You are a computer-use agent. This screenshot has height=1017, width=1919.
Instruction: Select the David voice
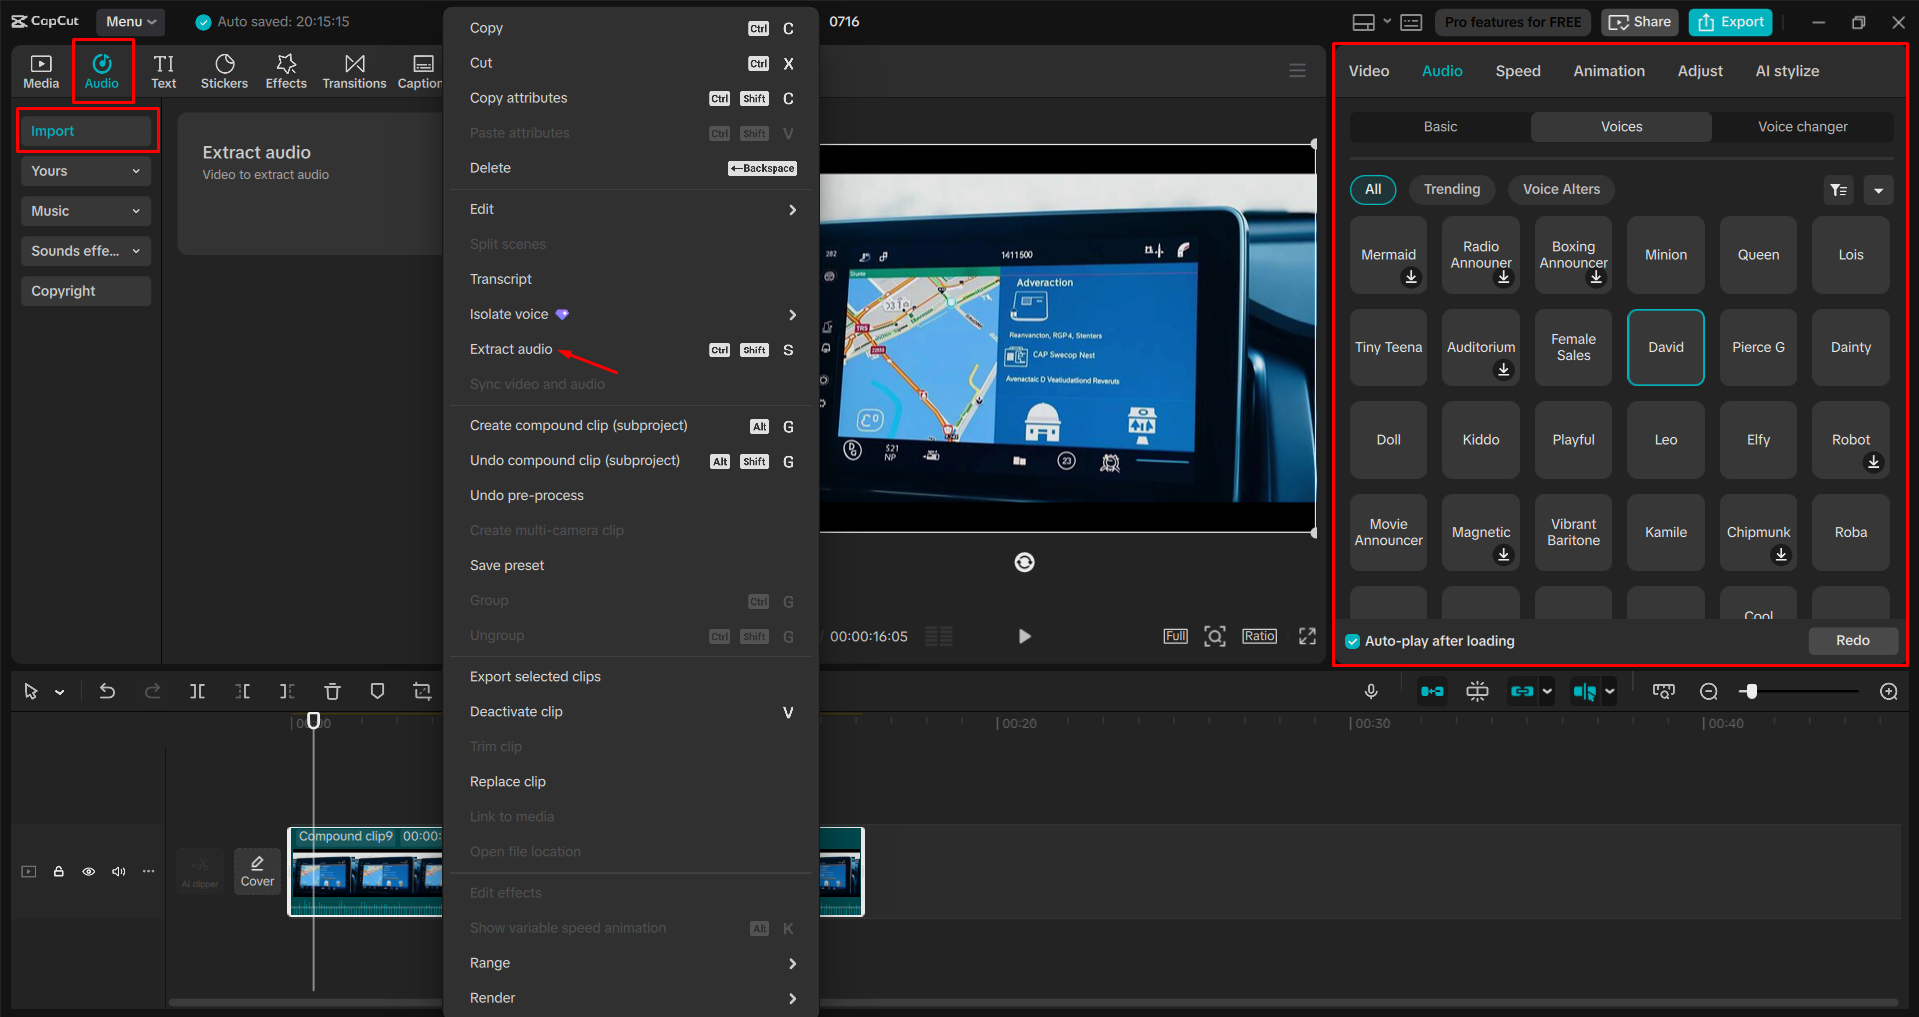[x=1664, y=347]
